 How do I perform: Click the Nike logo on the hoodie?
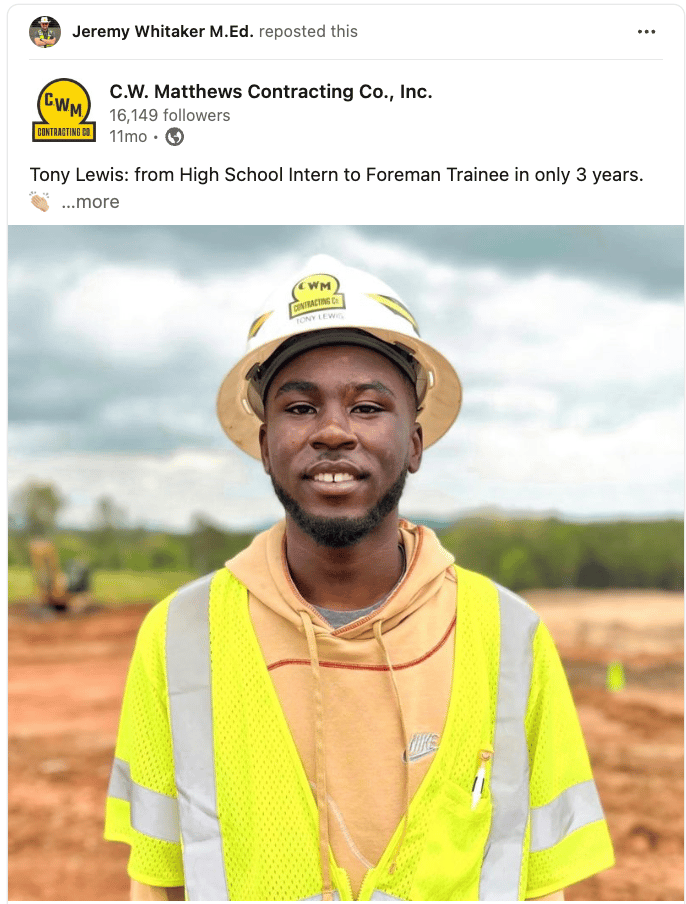[x=423, y=746]
